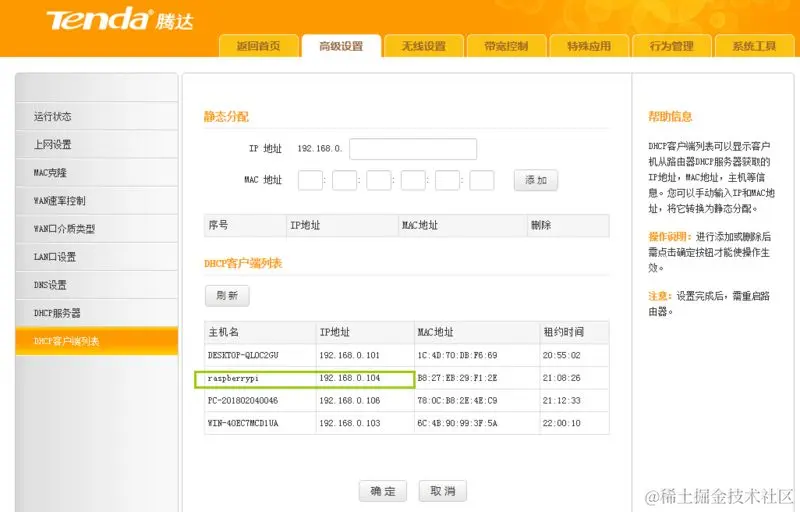Open the 行为管理 tab
Screen dimensions: 800x512
[x=672, y=46]
